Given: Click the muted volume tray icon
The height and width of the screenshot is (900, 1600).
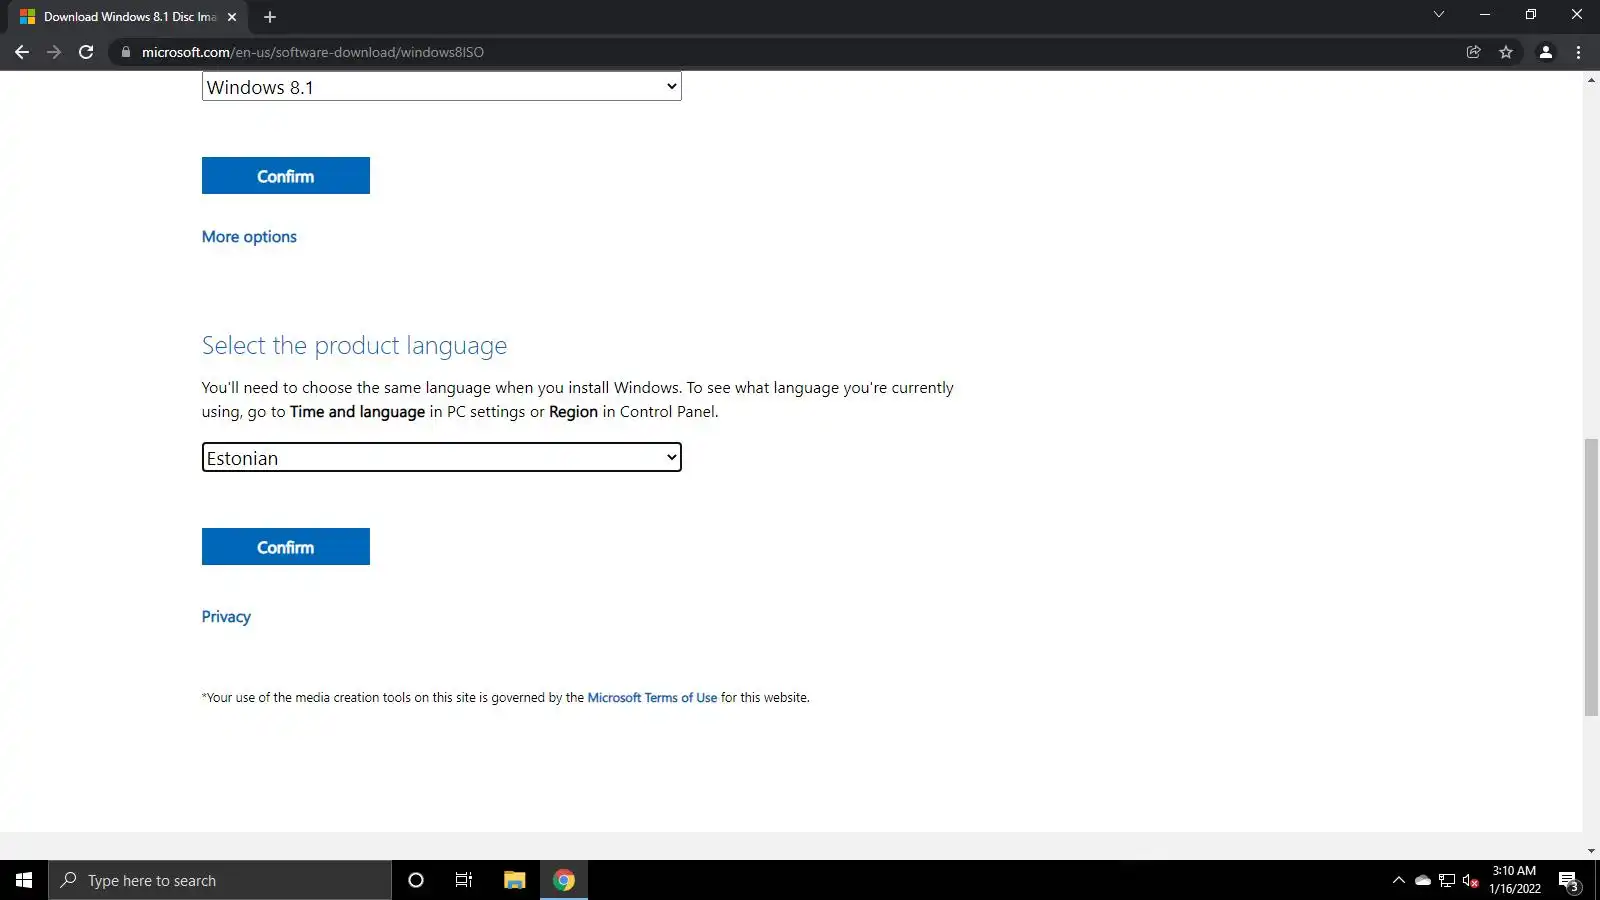Looking at the screenshot, I should click(1470, 880).
